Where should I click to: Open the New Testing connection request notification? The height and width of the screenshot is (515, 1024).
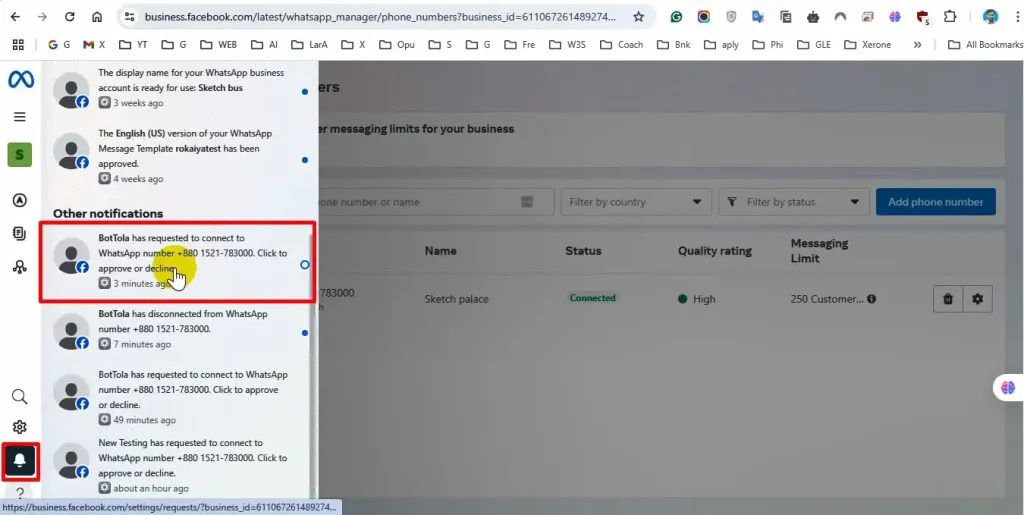[x=180, y=458]
